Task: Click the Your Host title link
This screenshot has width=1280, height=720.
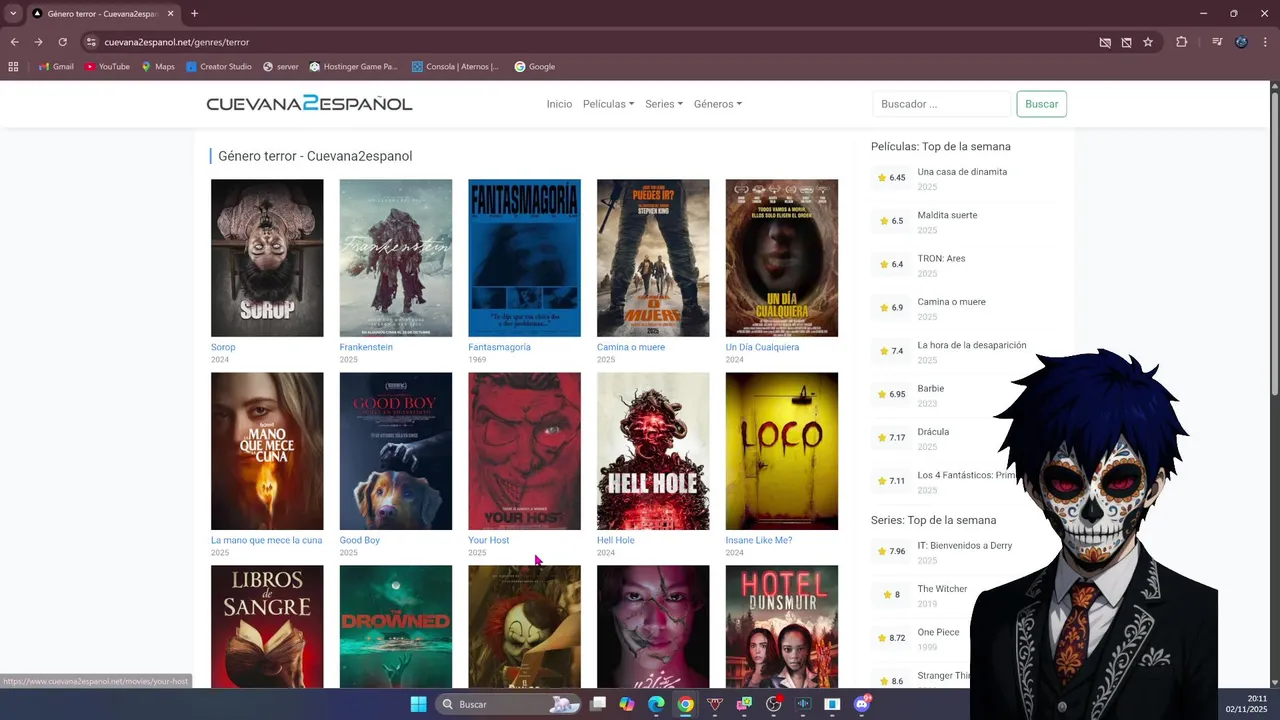Action: (489, 540)
